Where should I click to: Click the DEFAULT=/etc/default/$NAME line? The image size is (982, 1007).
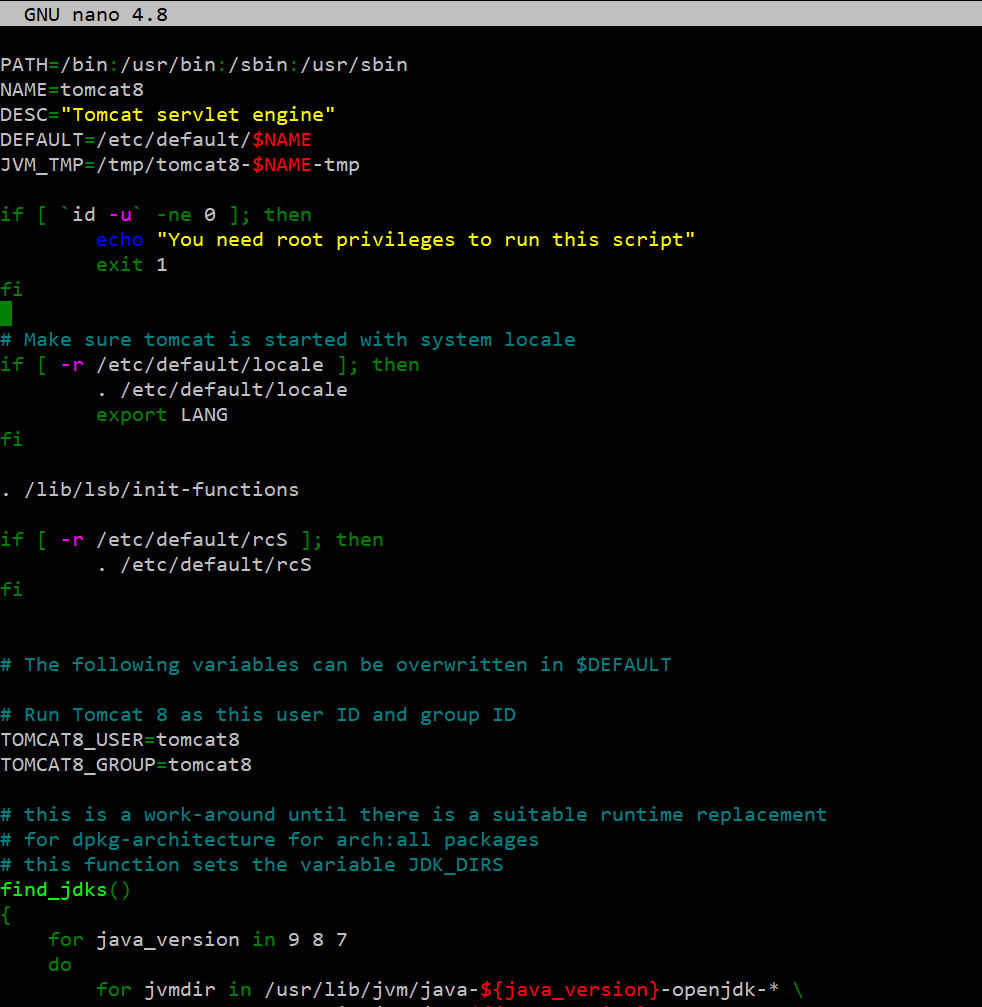156,140
